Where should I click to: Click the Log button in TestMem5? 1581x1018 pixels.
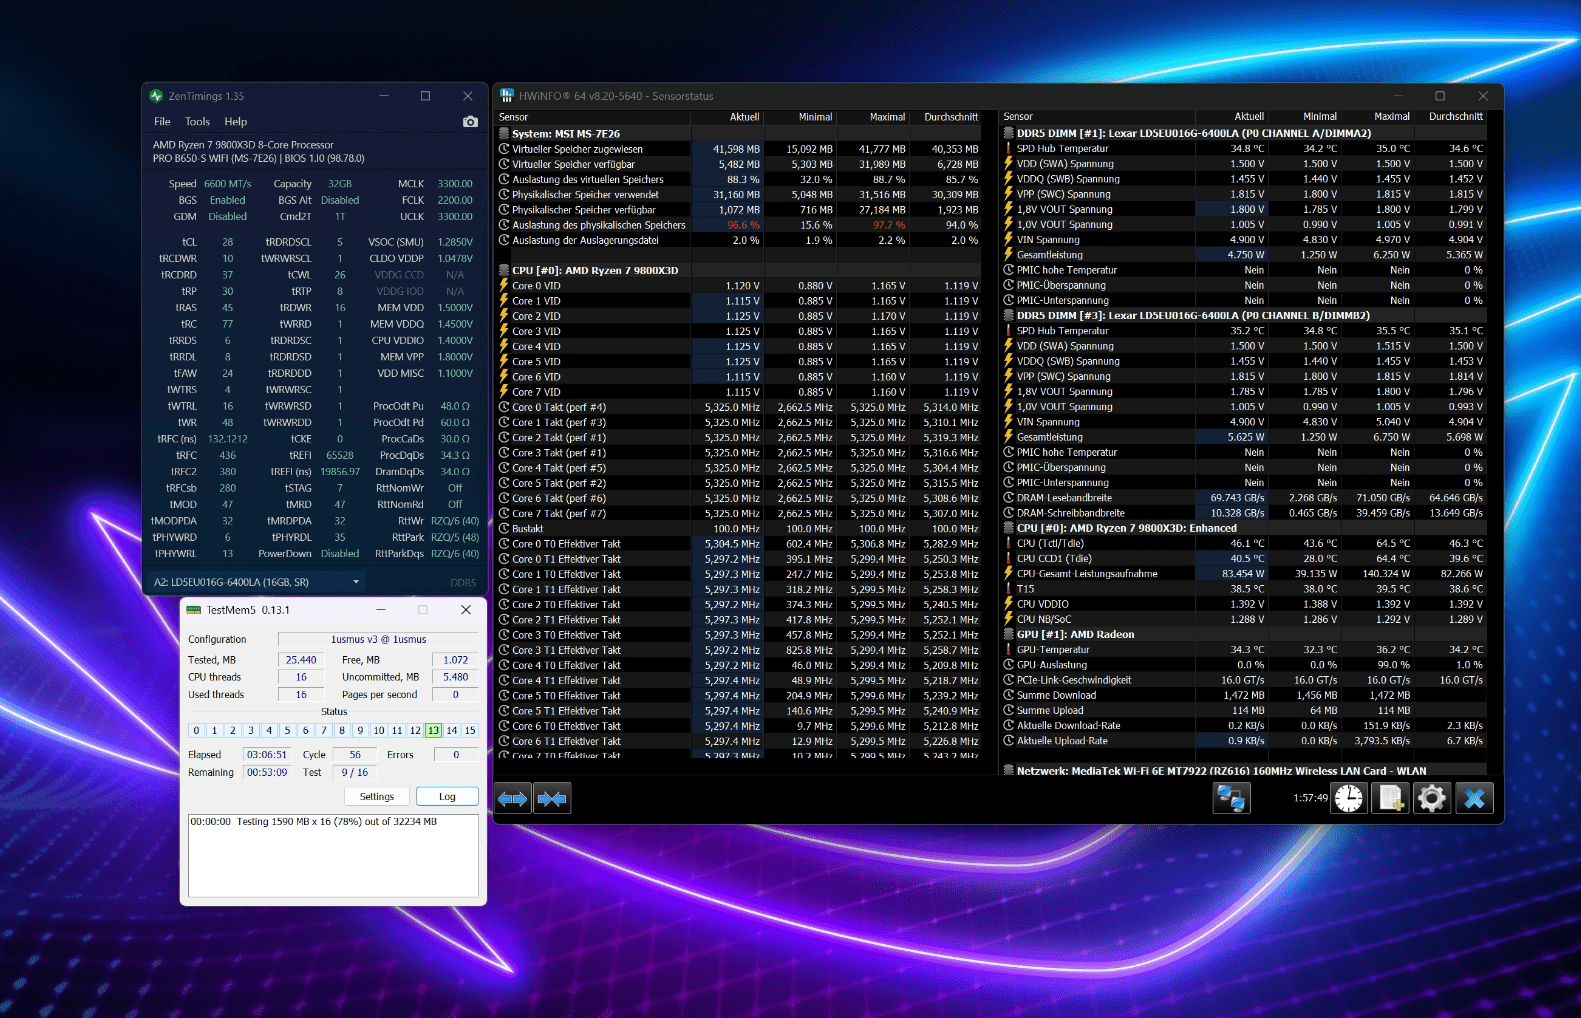point(447,797)
